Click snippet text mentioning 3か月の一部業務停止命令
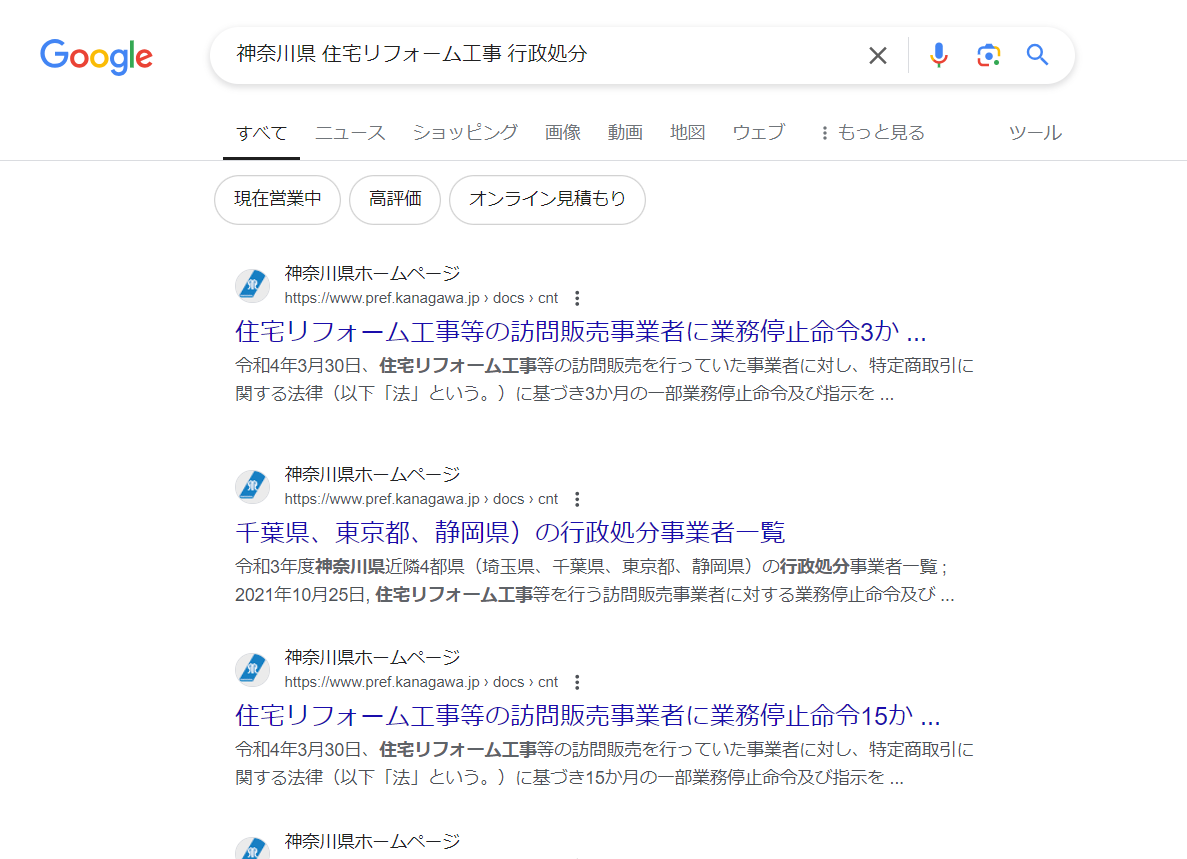 (604, 380)
